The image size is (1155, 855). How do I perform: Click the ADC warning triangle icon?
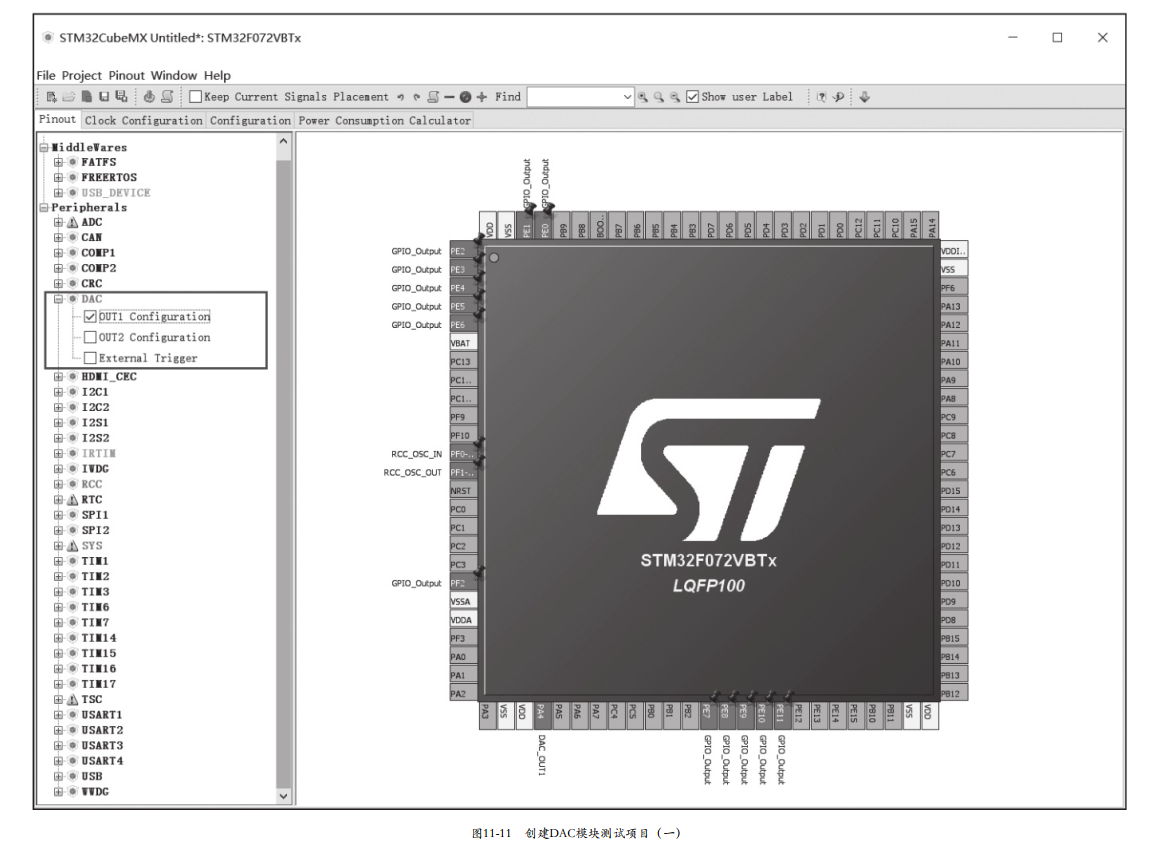click(73, 222)
